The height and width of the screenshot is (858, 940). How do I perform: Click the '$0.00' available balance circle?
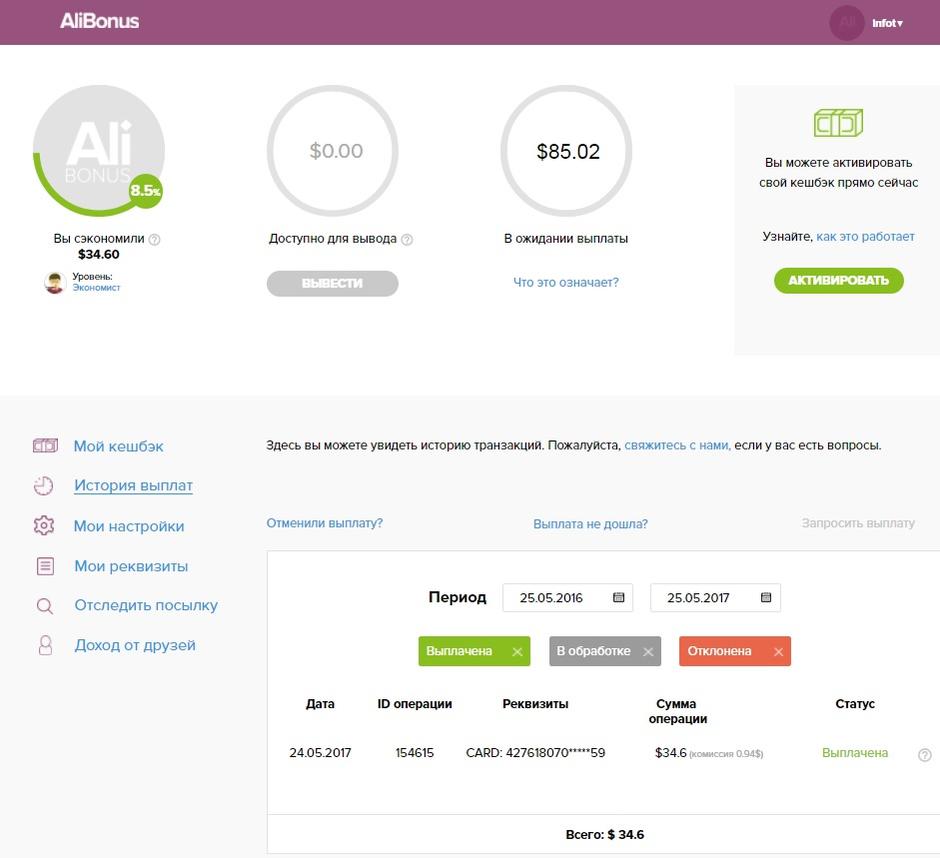click(333, 150)
